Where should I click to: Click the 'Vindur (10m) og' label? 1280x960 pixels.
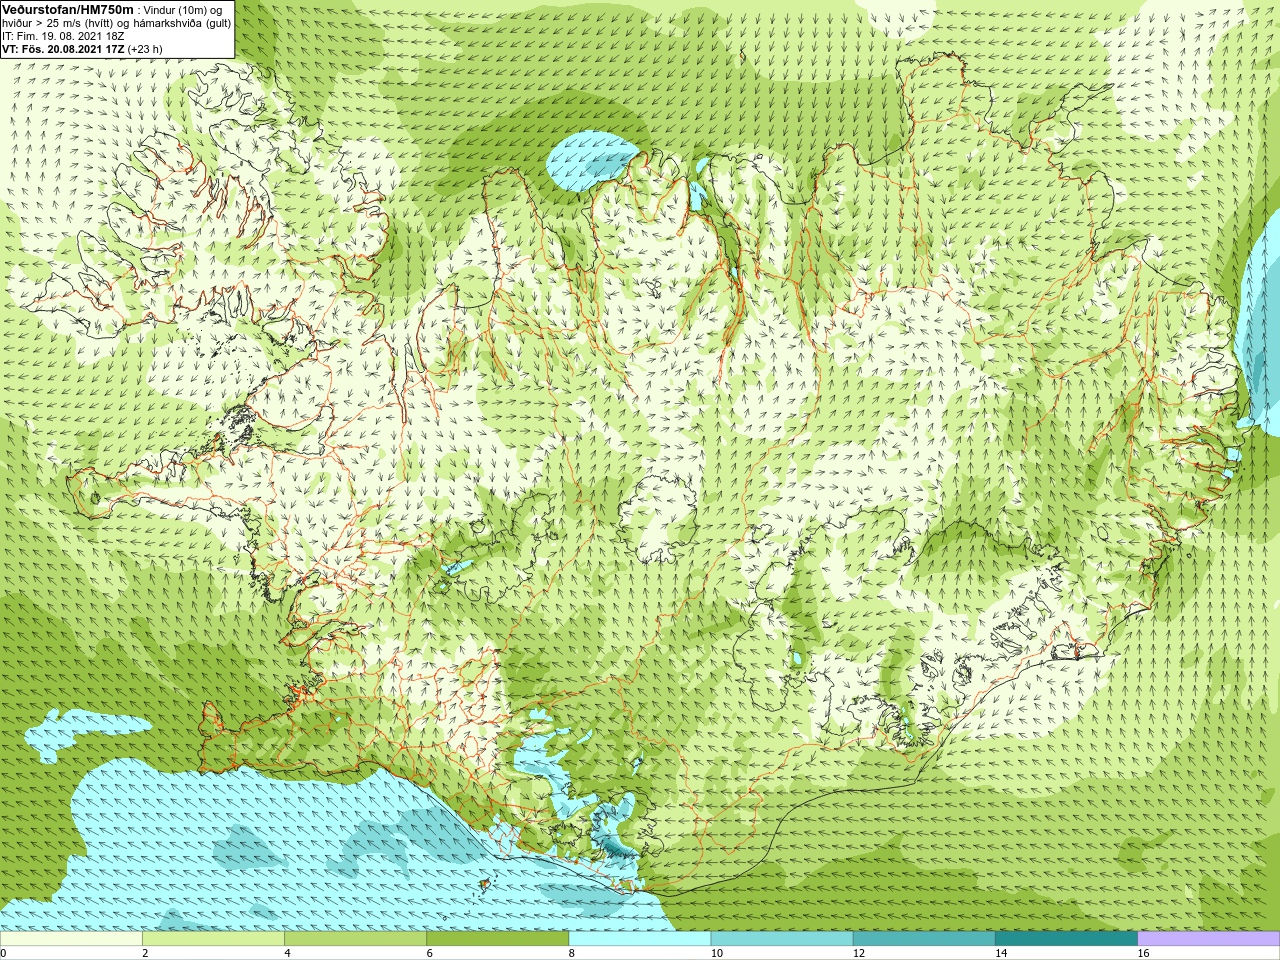pyautogui.click(x=183, y=10)
